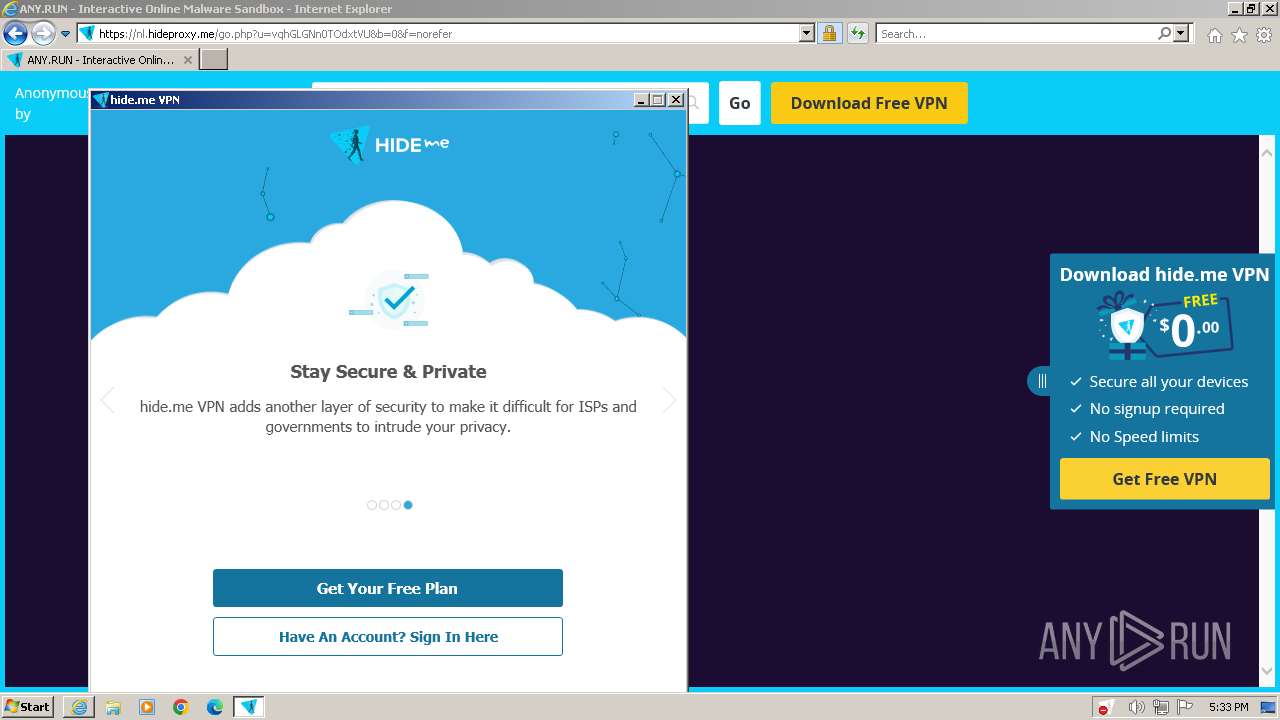Click Have An Account? Sign In Here
The height and width of the screenshot is (720, 1280).
[x=388, y=637]
